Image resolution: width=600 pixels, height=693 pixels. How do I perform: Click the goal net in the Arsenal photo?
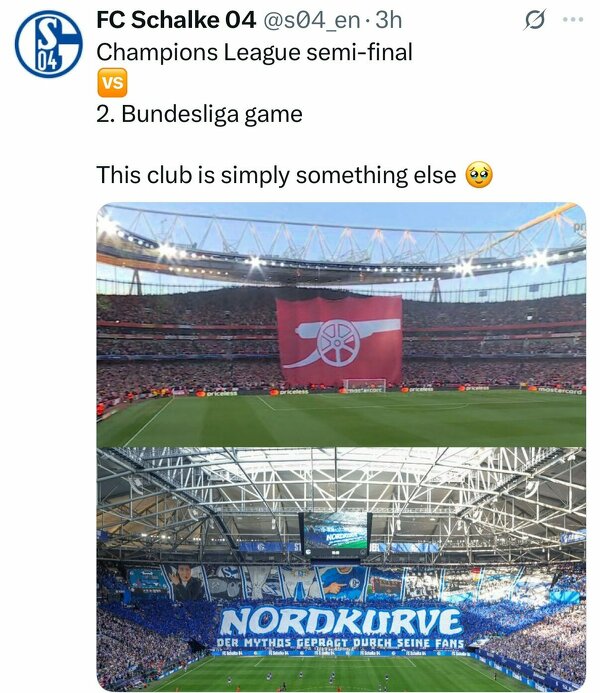(365, 385)
